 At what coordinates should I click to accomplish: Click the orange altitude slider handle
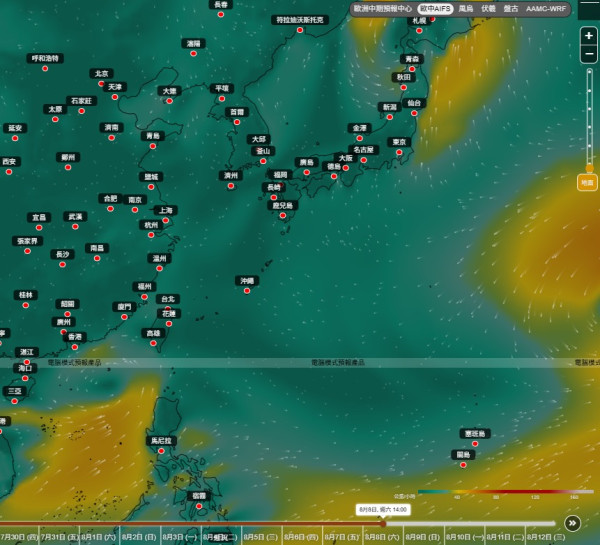[590, 168]
